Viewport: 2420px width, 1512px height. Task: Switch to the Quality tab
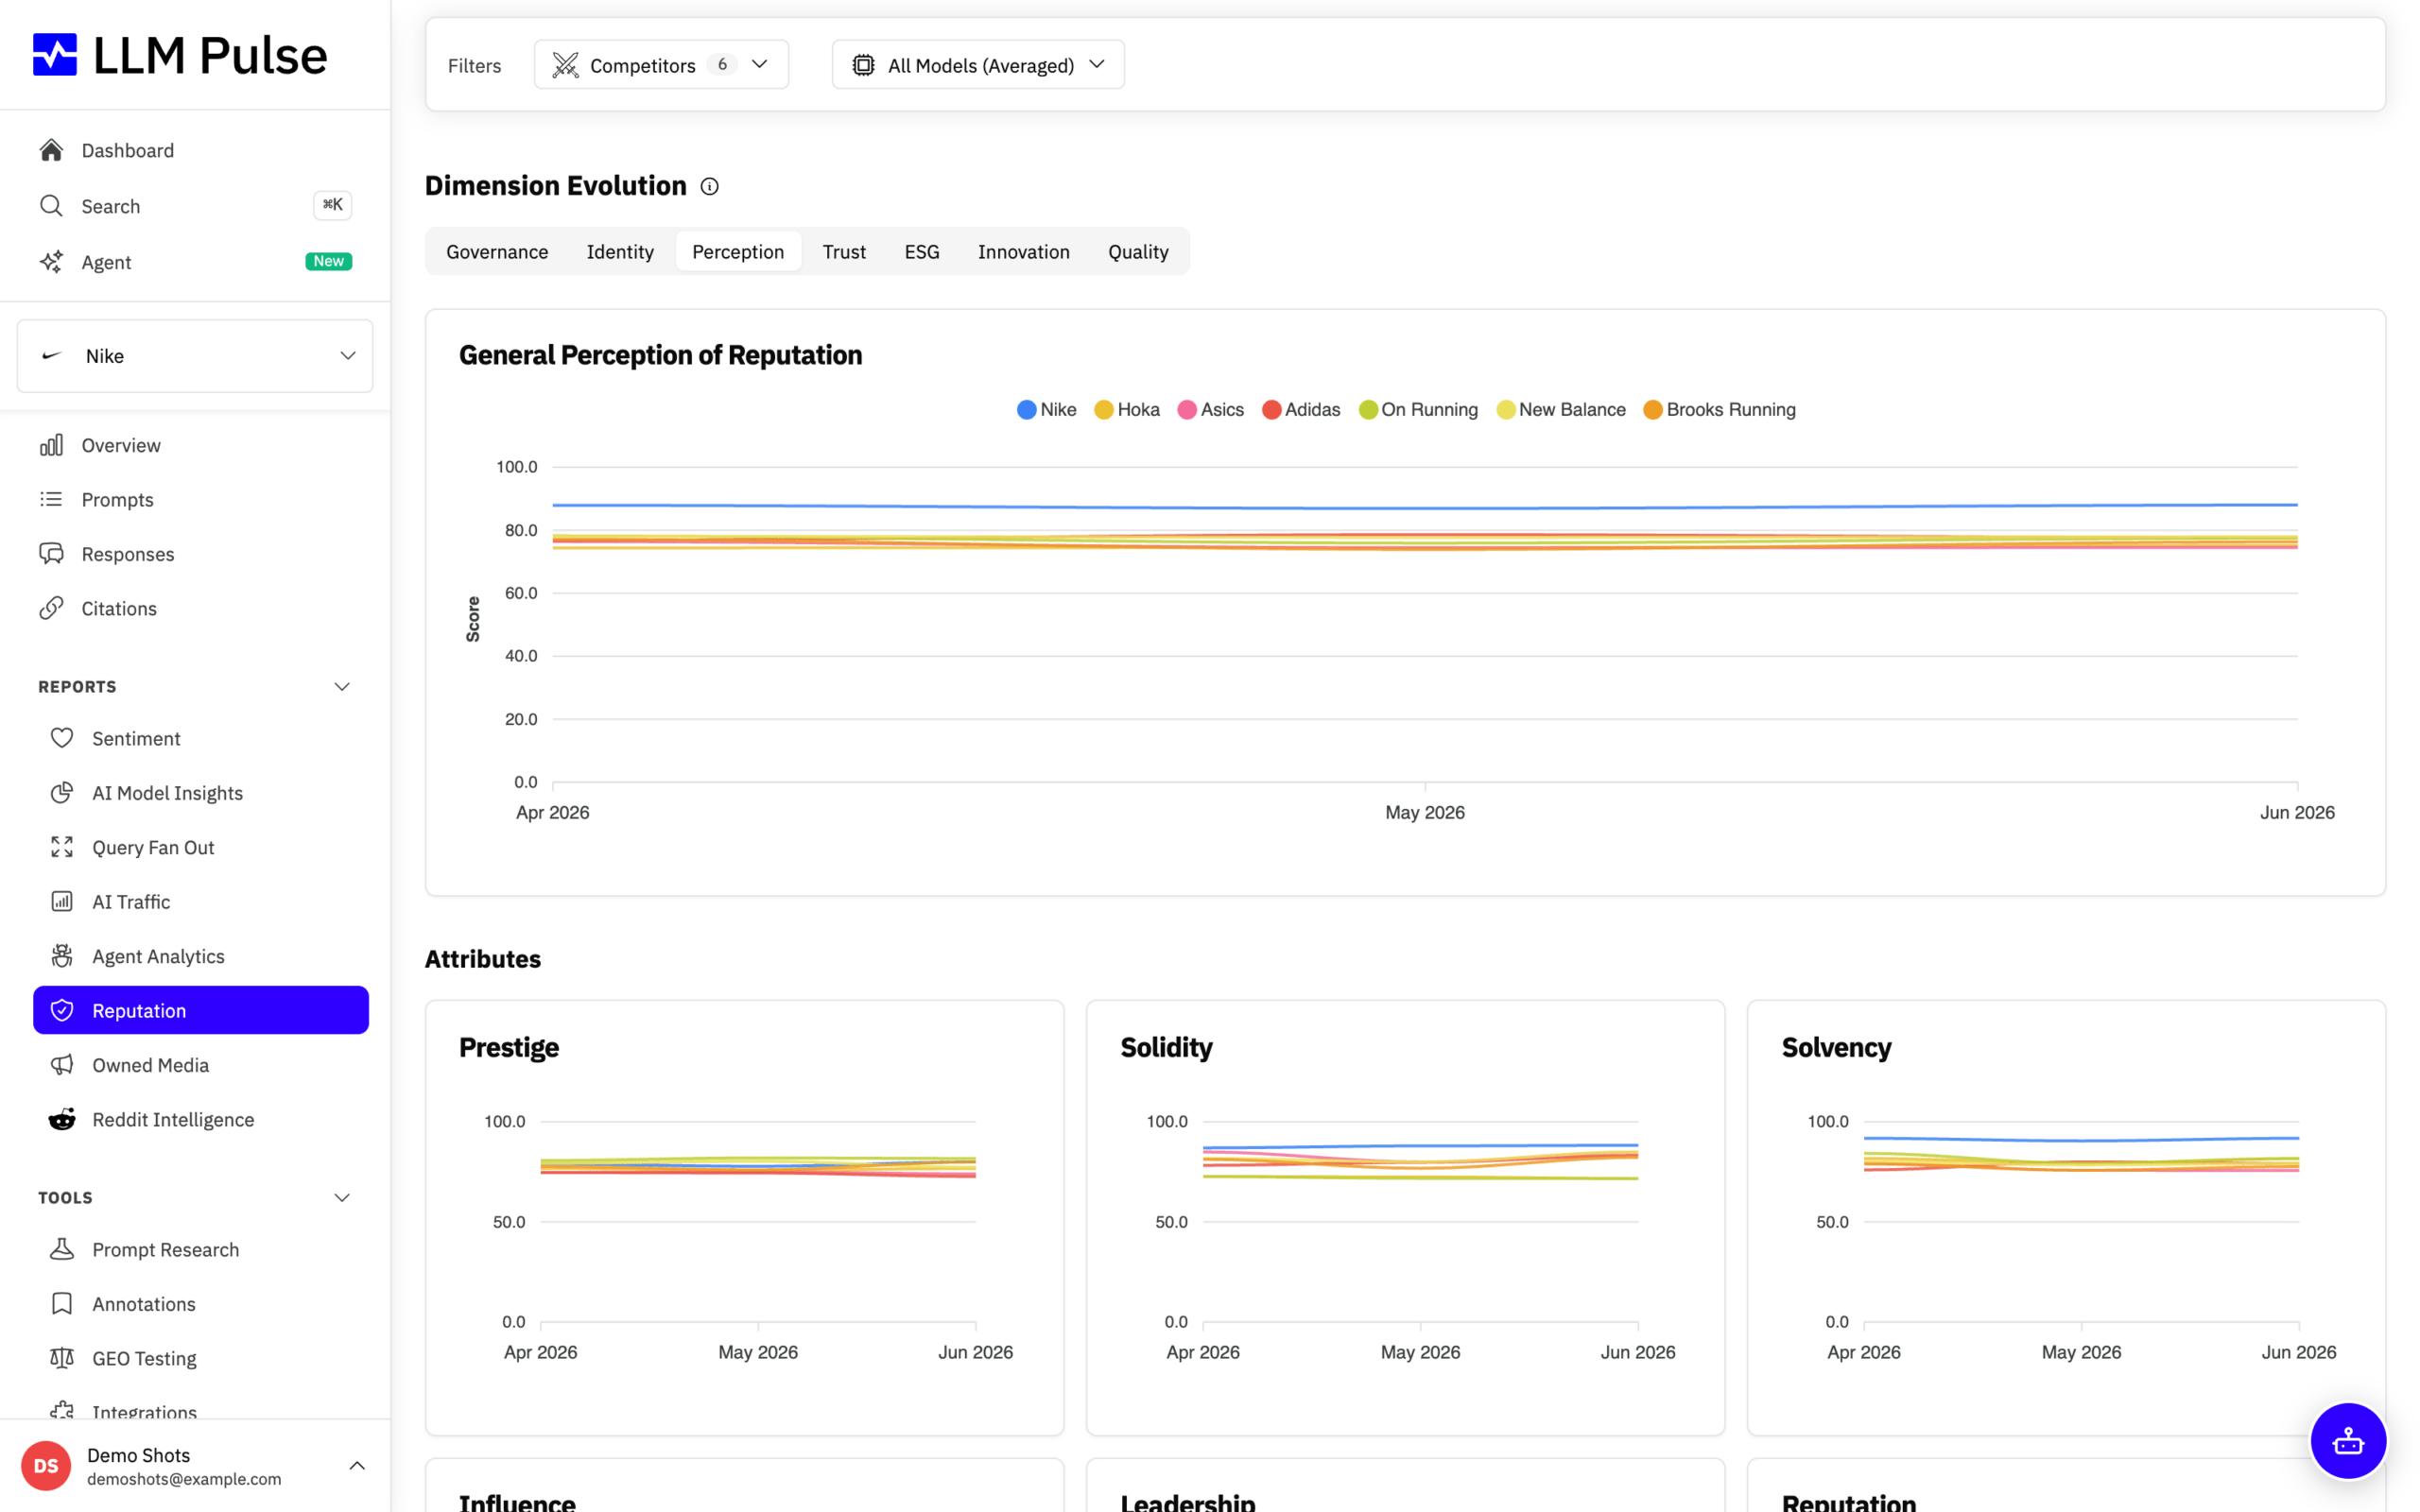tap(1138, 252)
